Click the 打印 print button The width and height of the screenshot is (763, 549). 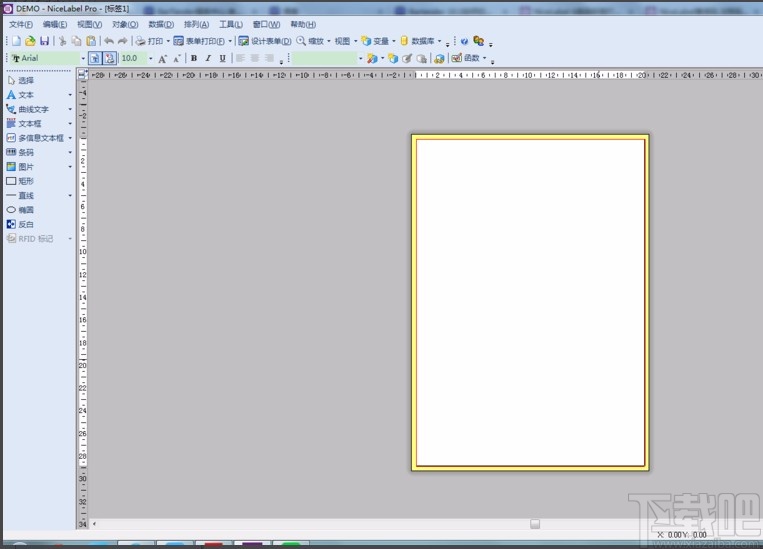149,41
